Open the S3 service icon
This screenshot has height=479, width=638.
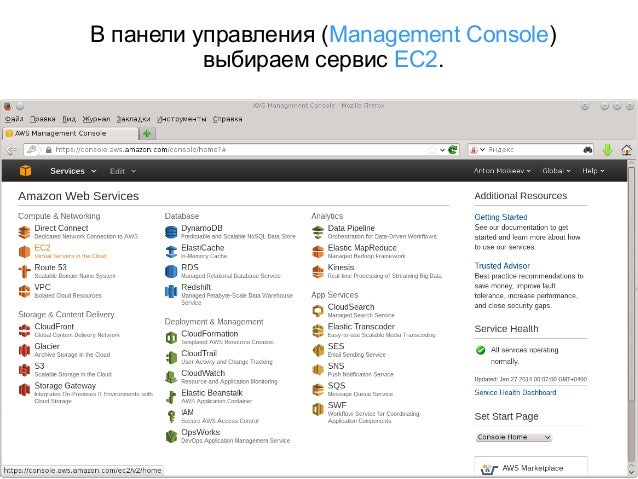(24, 370)
